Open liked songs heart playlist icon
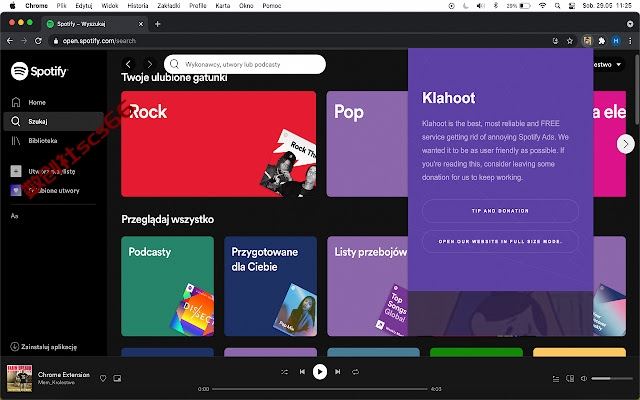This screenshot has height=400, width=640. [16, 190]
